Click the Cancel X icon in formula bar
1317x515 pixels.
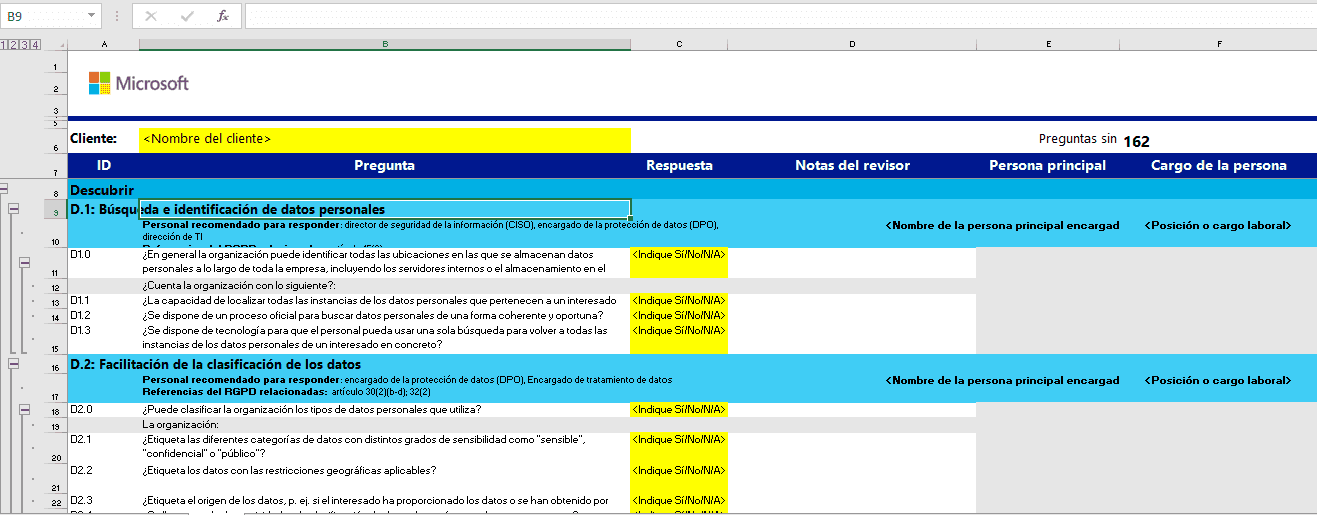click(x=151, y=16)
